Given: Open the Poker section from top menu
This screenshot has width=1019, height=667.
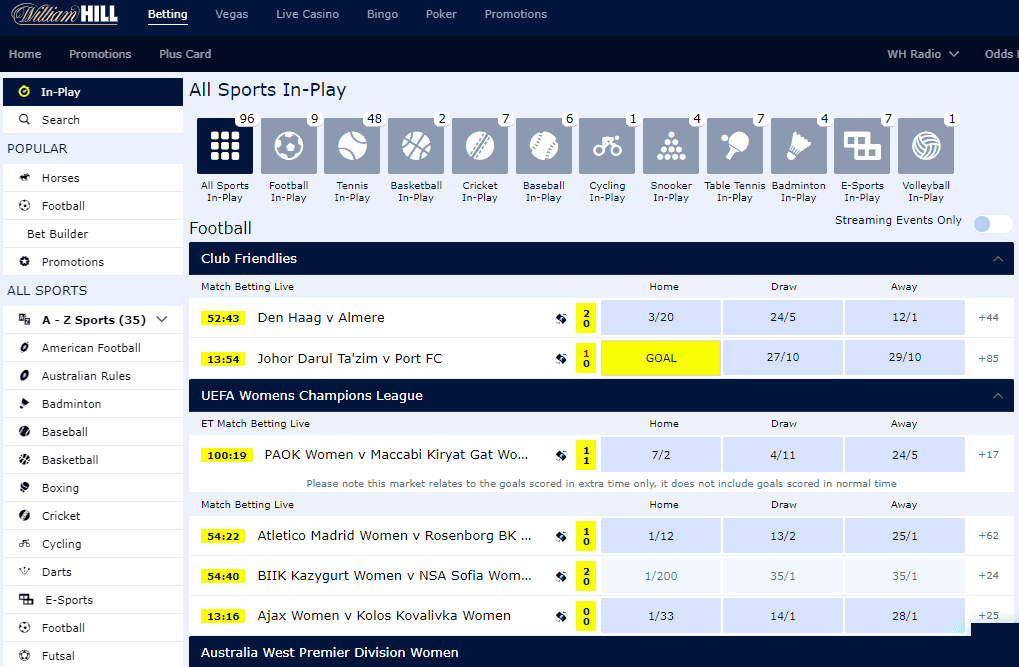Looking at the screenshot, I should tap(441, 15).
